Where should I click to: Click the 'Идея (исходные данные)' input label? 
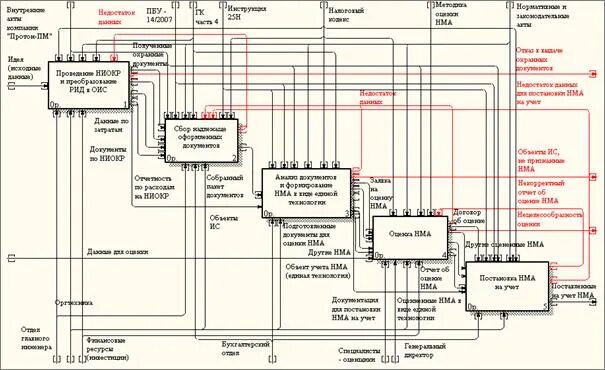click(24, 68)
